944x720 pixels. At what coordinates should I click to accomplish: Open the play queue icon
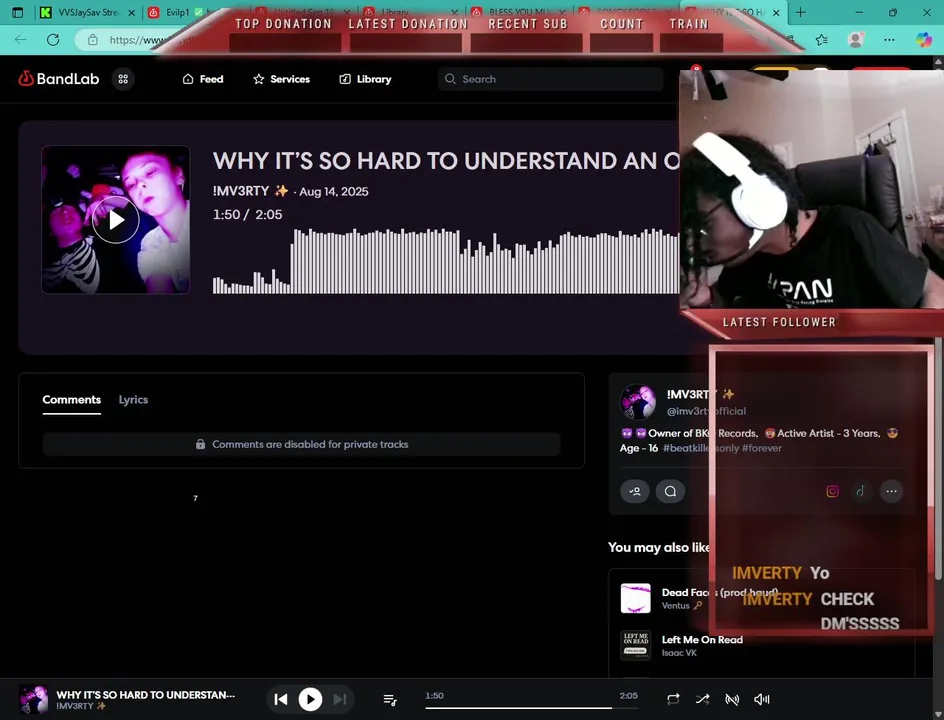click(390, 700)
